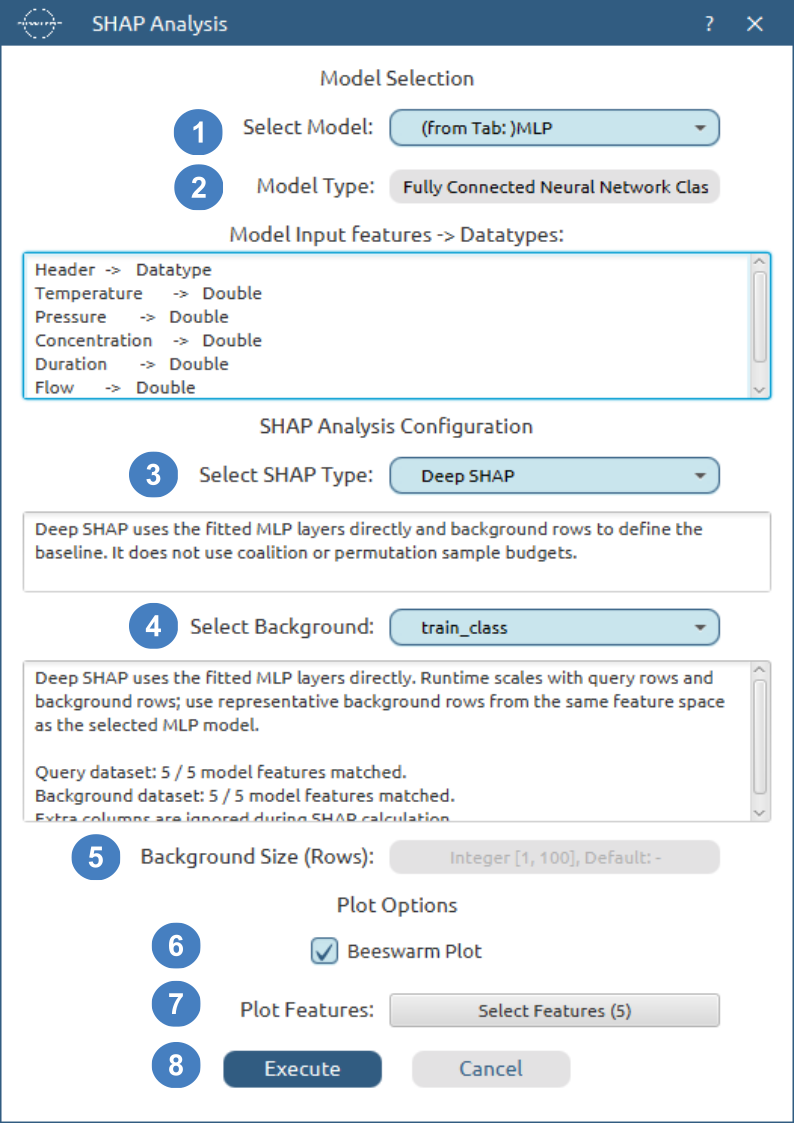Click the 'Plot Features:' label

click(x=307, y=1011)
